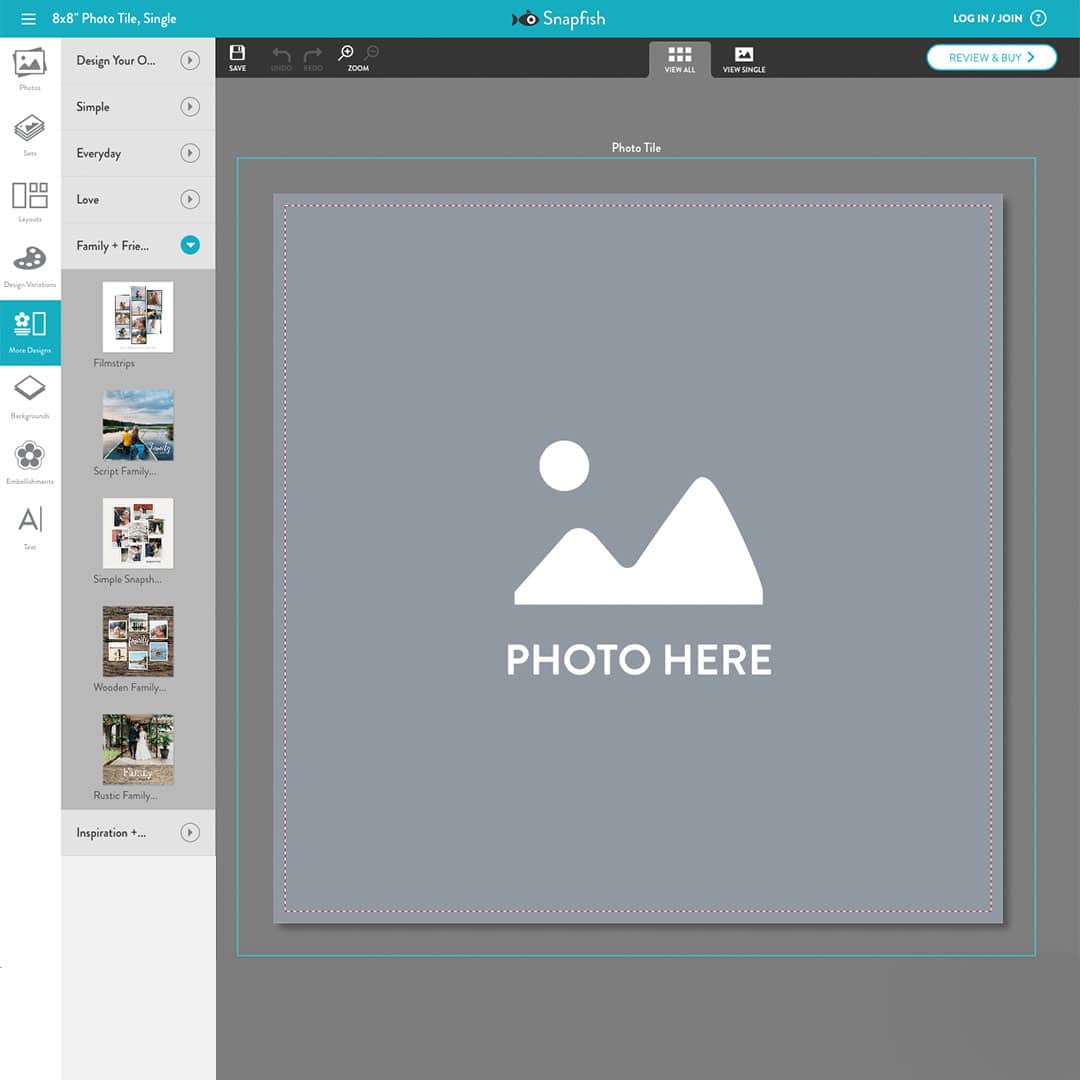Open the help question mark icon

pyautogui.click(x=1038, y=19)
